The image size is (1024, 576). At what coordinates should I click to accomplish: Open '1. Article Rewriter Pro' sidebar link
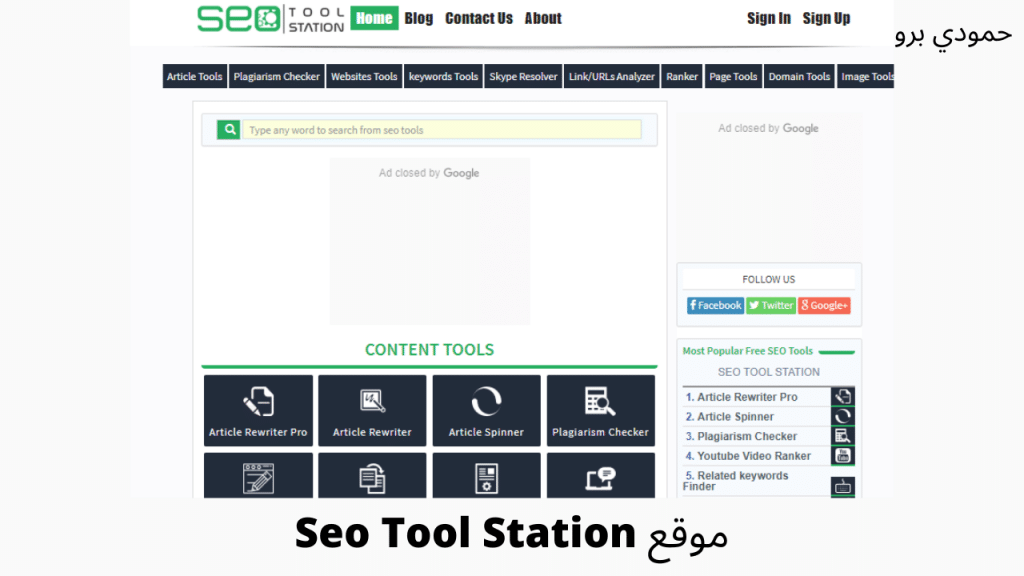point(741,396)
